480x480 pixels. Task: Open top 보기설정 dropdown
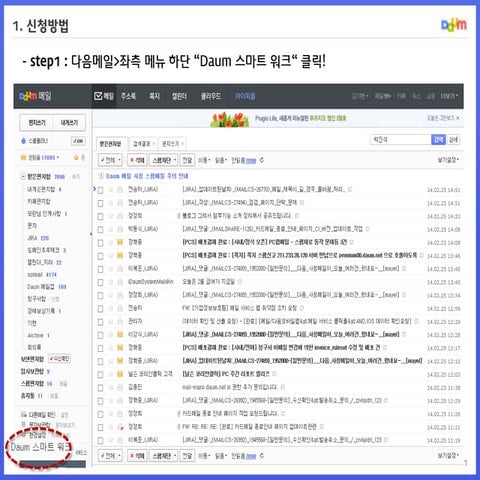(448, 160)
